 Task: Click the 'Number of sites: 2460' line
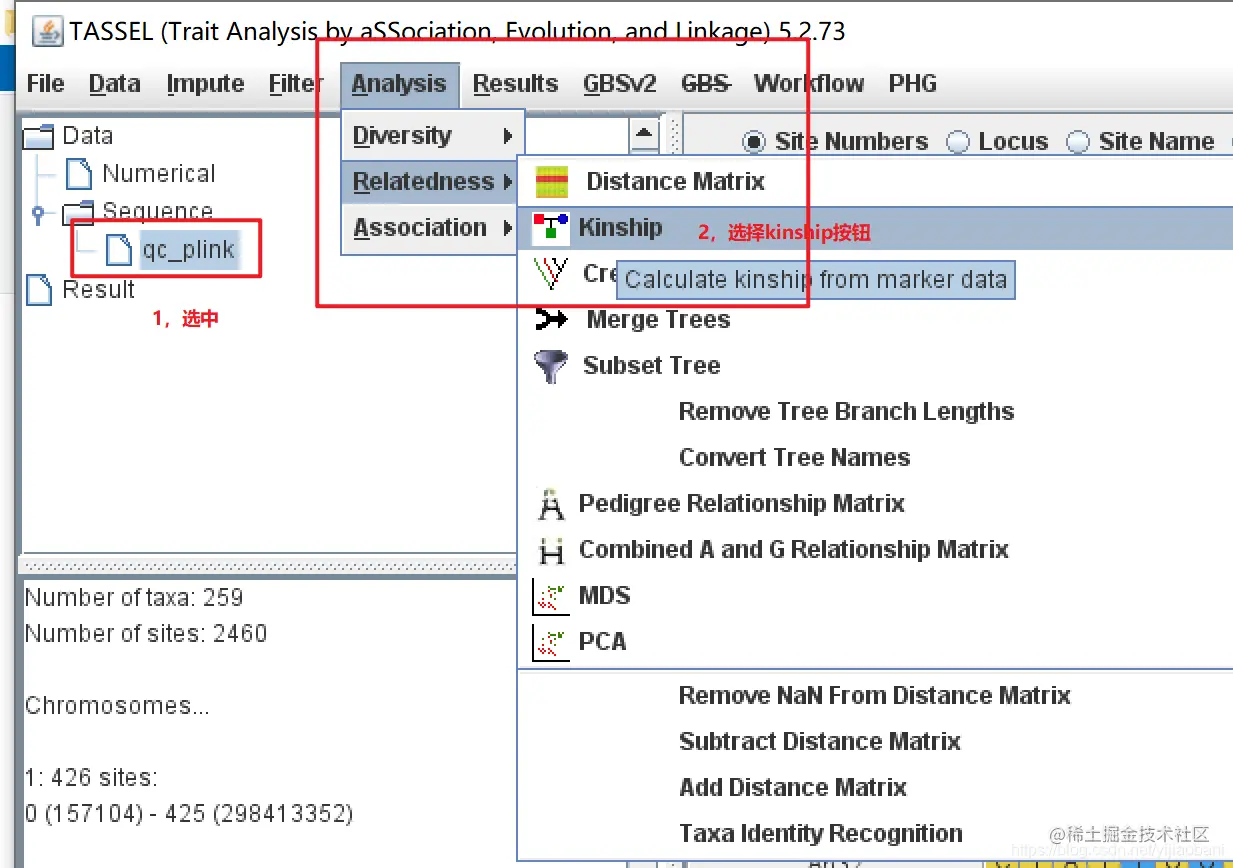click(x=146, y=634)
